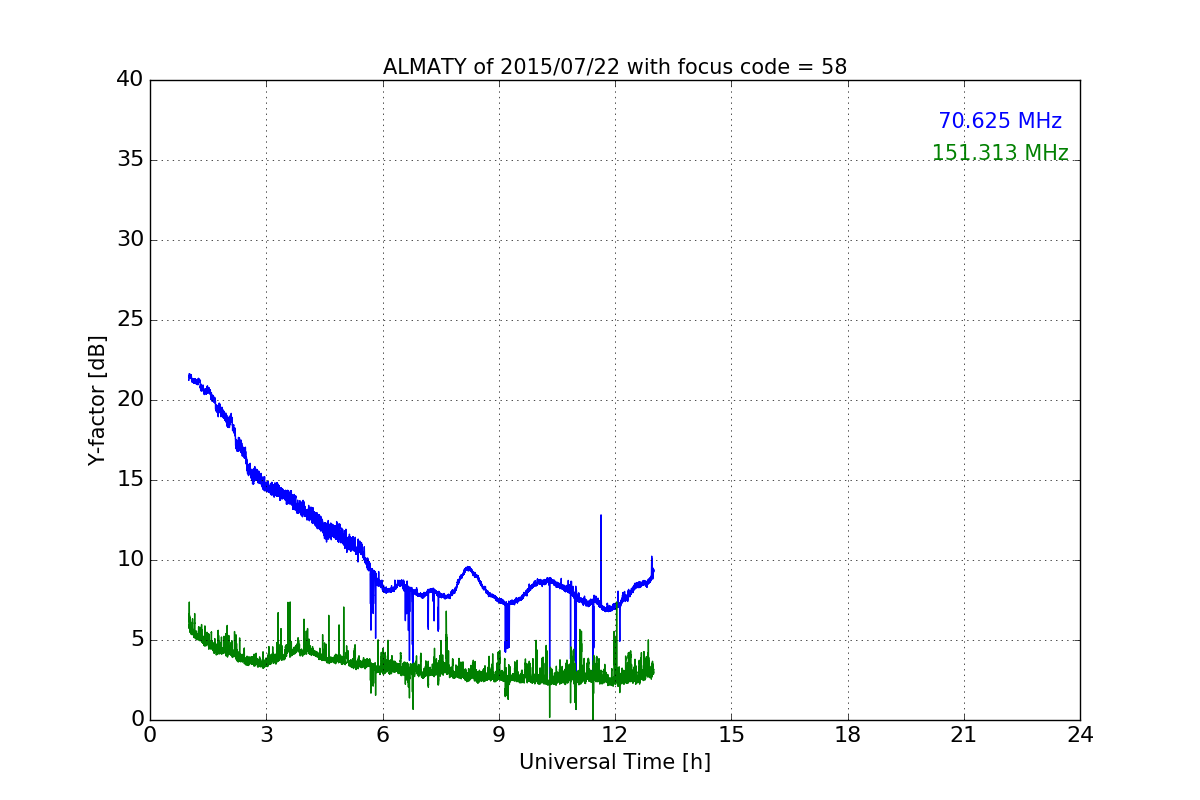
Task: Click the y-axis tick label 30
Action: pos(130,239)
